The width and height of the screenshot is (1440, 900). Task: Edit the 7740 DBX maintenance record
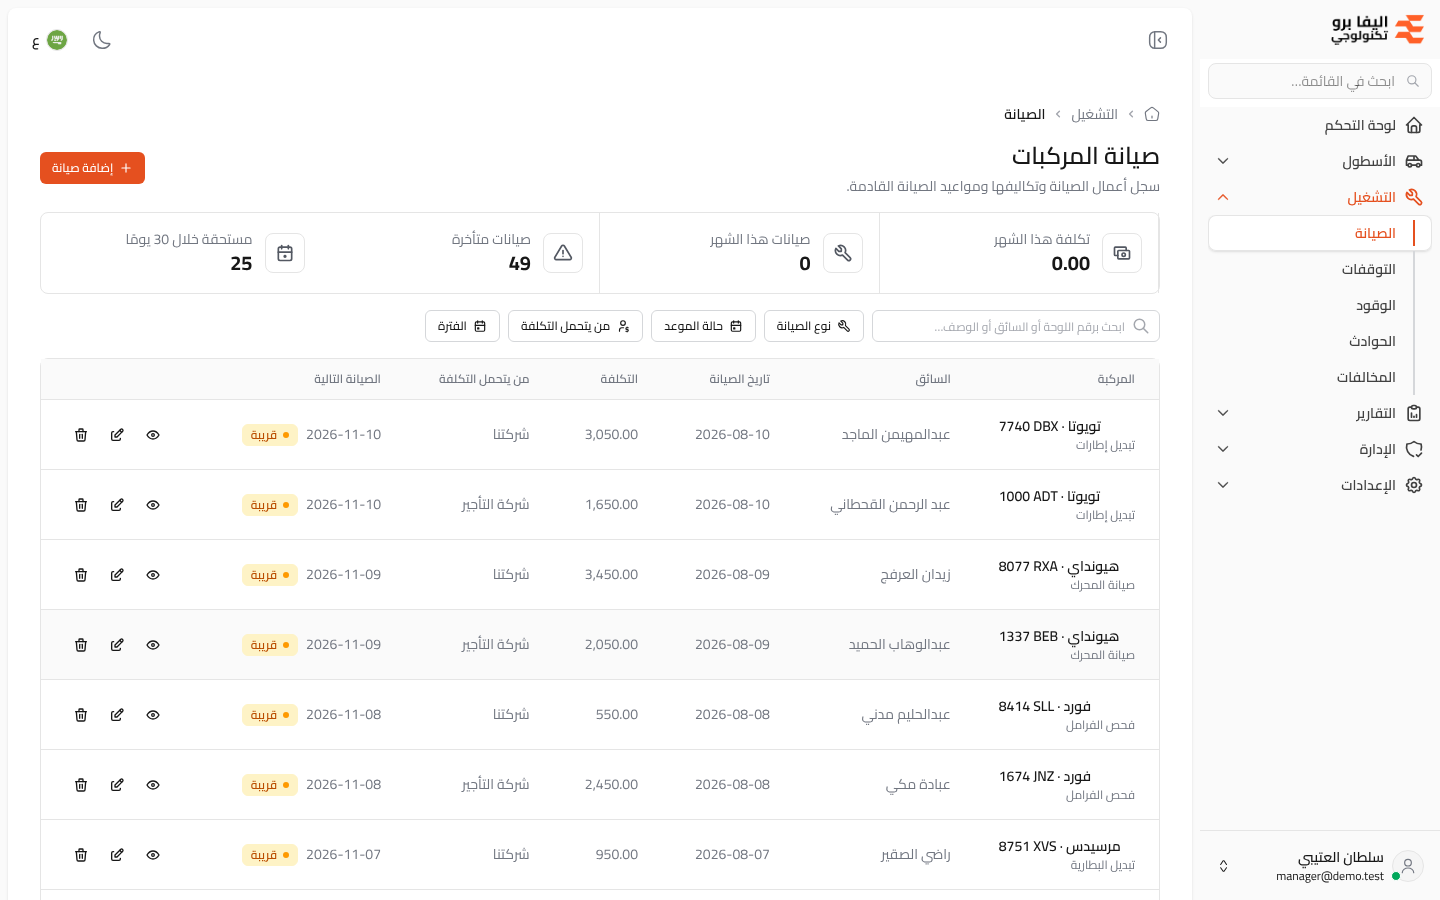pyautogui.click(x=117, y=435)
